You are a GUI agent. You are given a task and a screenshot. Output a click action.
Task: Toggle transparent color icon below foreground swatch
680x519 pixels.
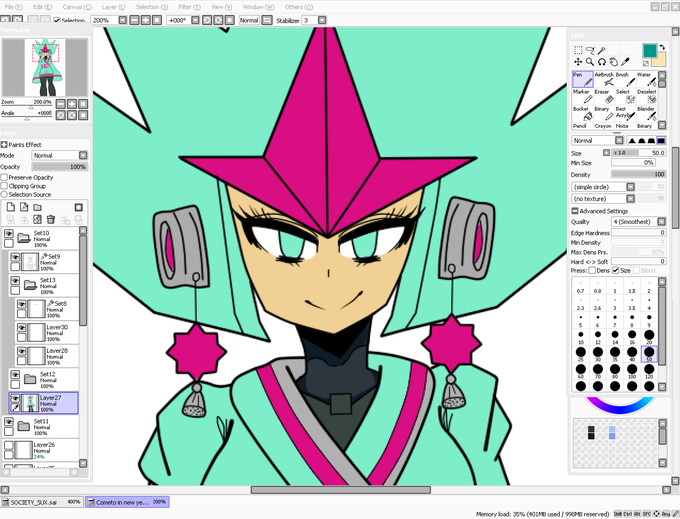[x=646, y=63]
